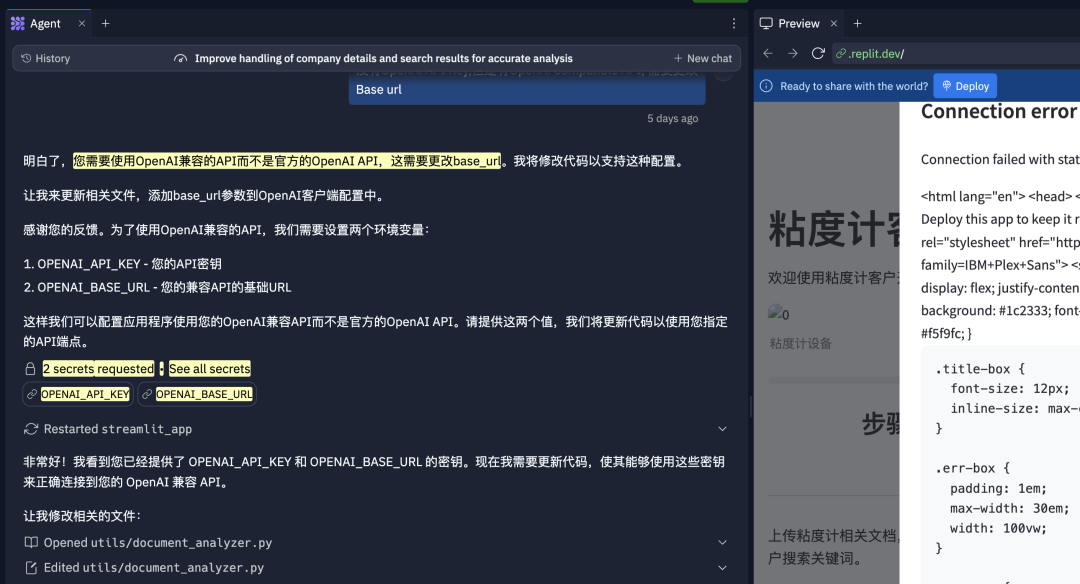This screenshot has width=1080, height=584.
Task: Click the Preview URL address field
Action: [956, 53]
